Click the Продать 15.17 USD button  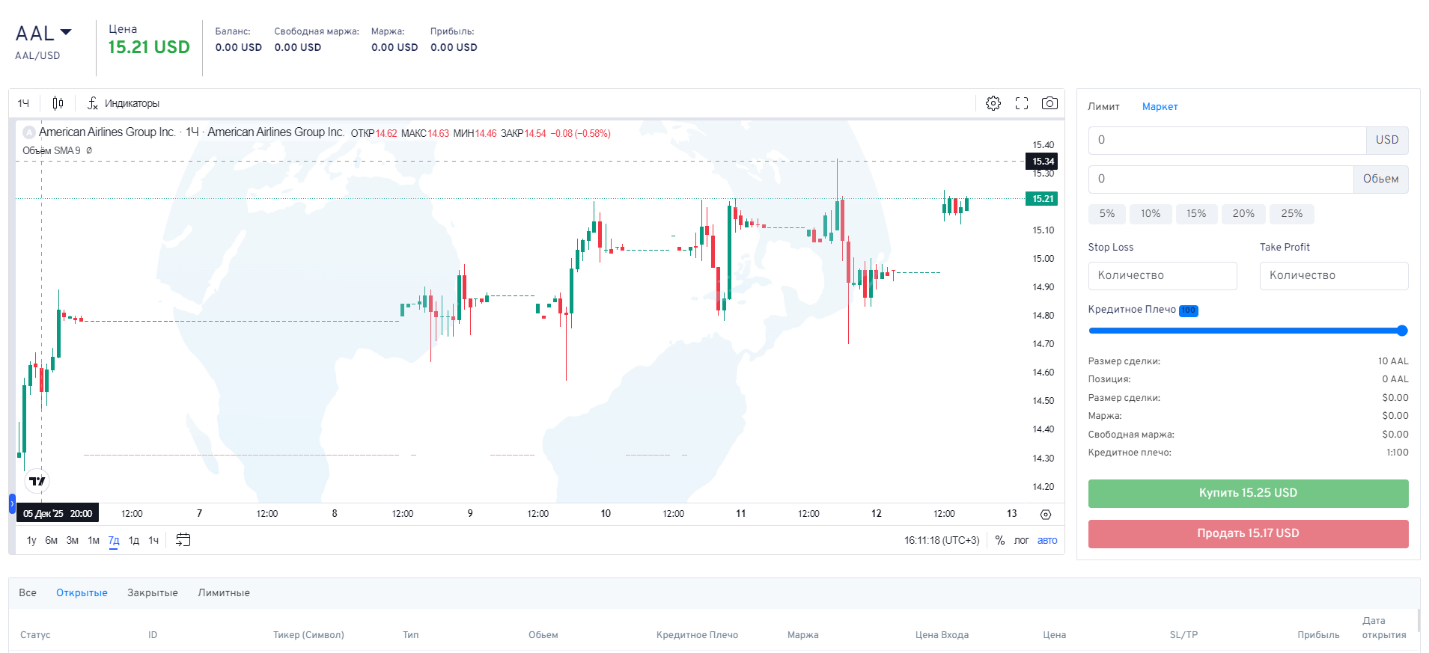point(1248,533)
